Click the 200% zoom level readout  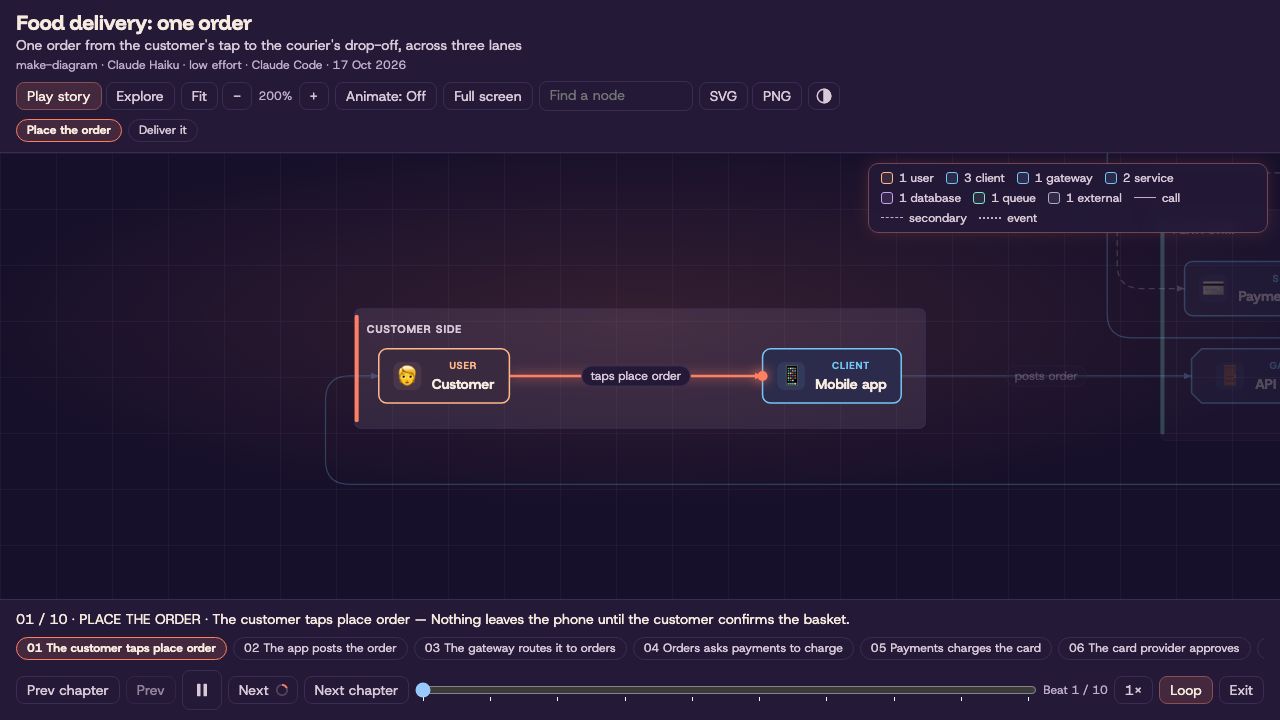275,96
